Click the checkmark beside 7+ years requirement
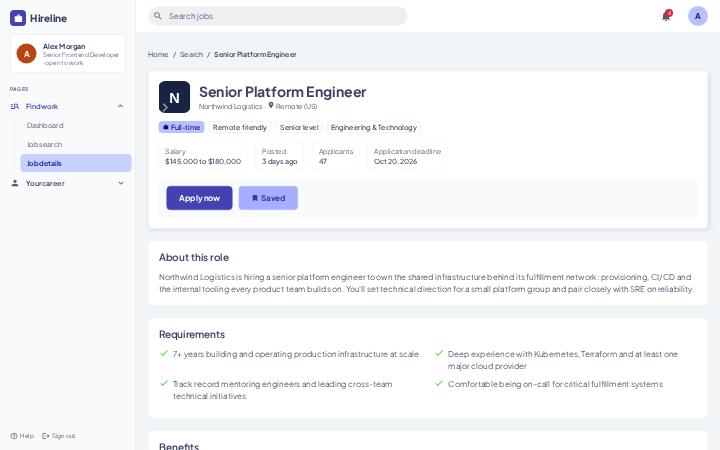The height and width of the screenshot is (450, 720). (164, 354)
